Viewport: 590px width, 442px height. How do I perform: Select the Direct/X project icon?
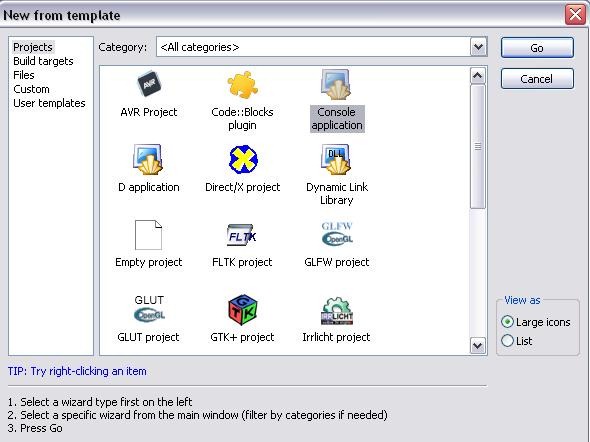243,159
